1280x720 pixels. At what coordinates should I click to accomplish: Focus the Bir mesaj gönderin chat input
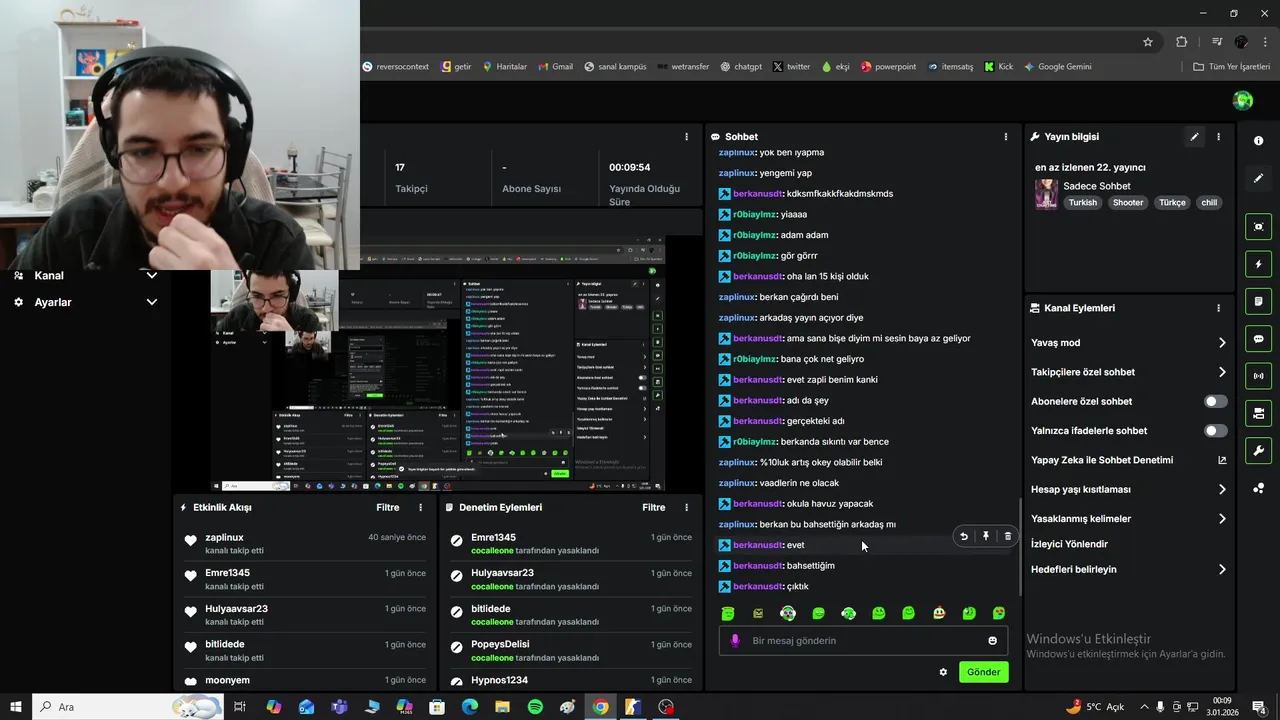click(863, 641)
